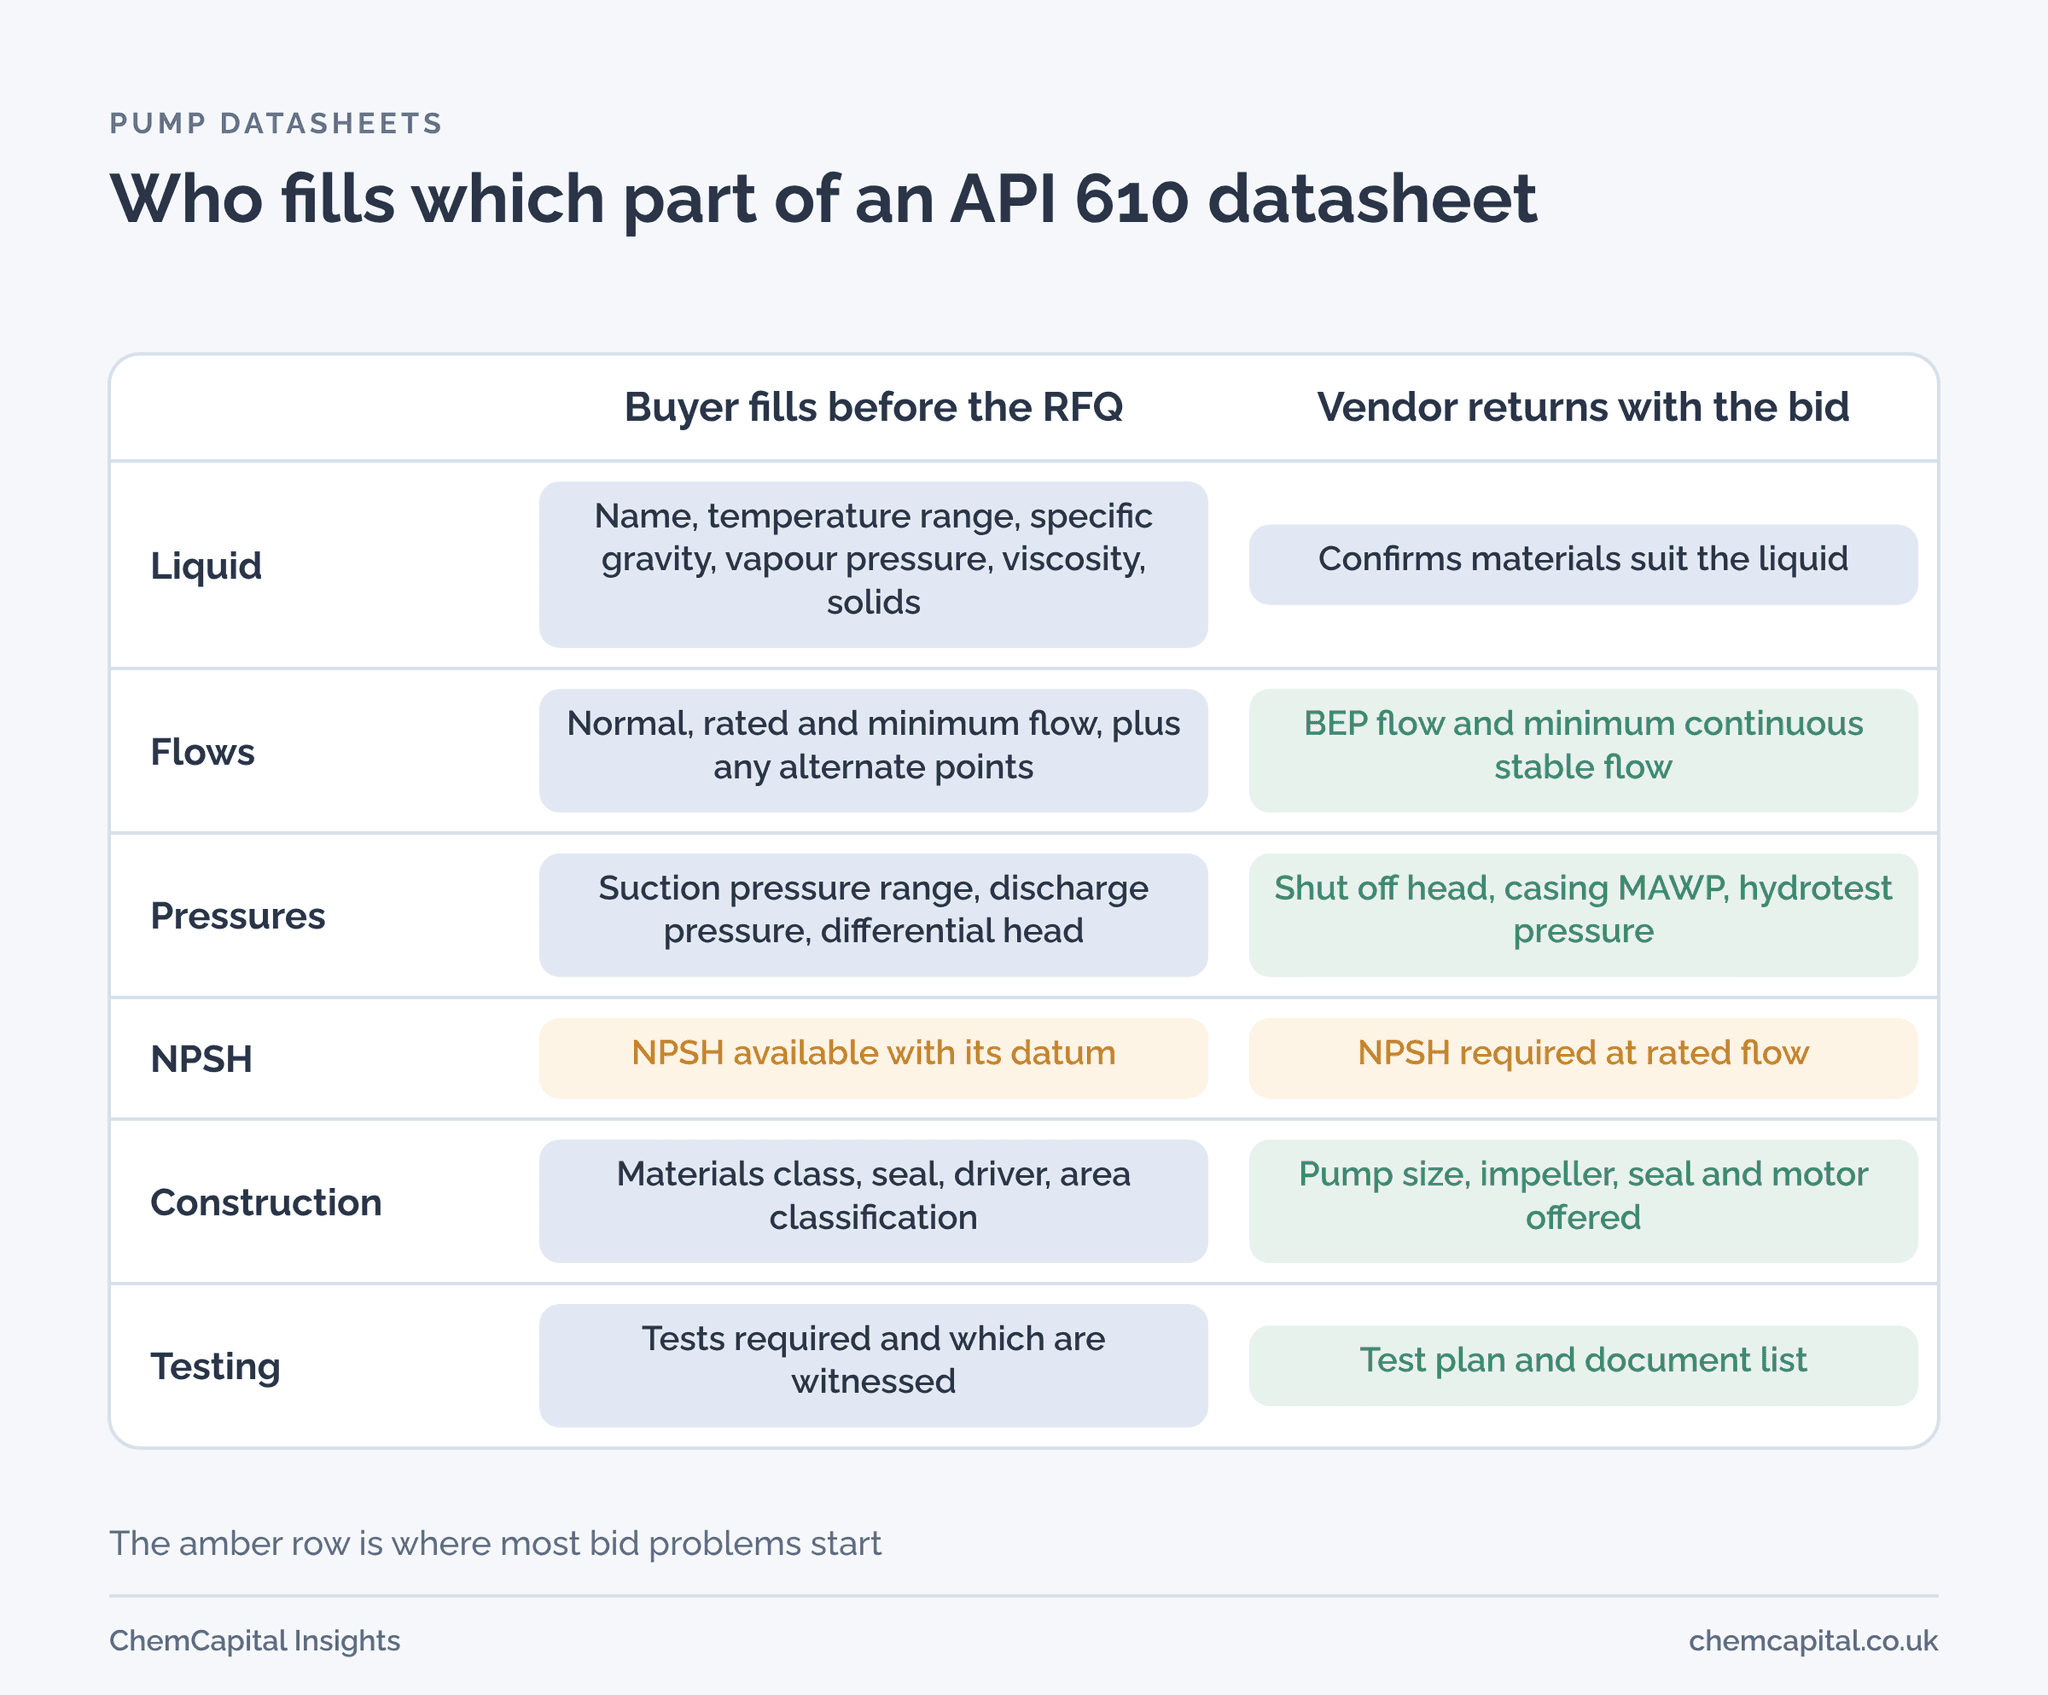Click the 'Suction pressure range' cell

tap(873, 914)
